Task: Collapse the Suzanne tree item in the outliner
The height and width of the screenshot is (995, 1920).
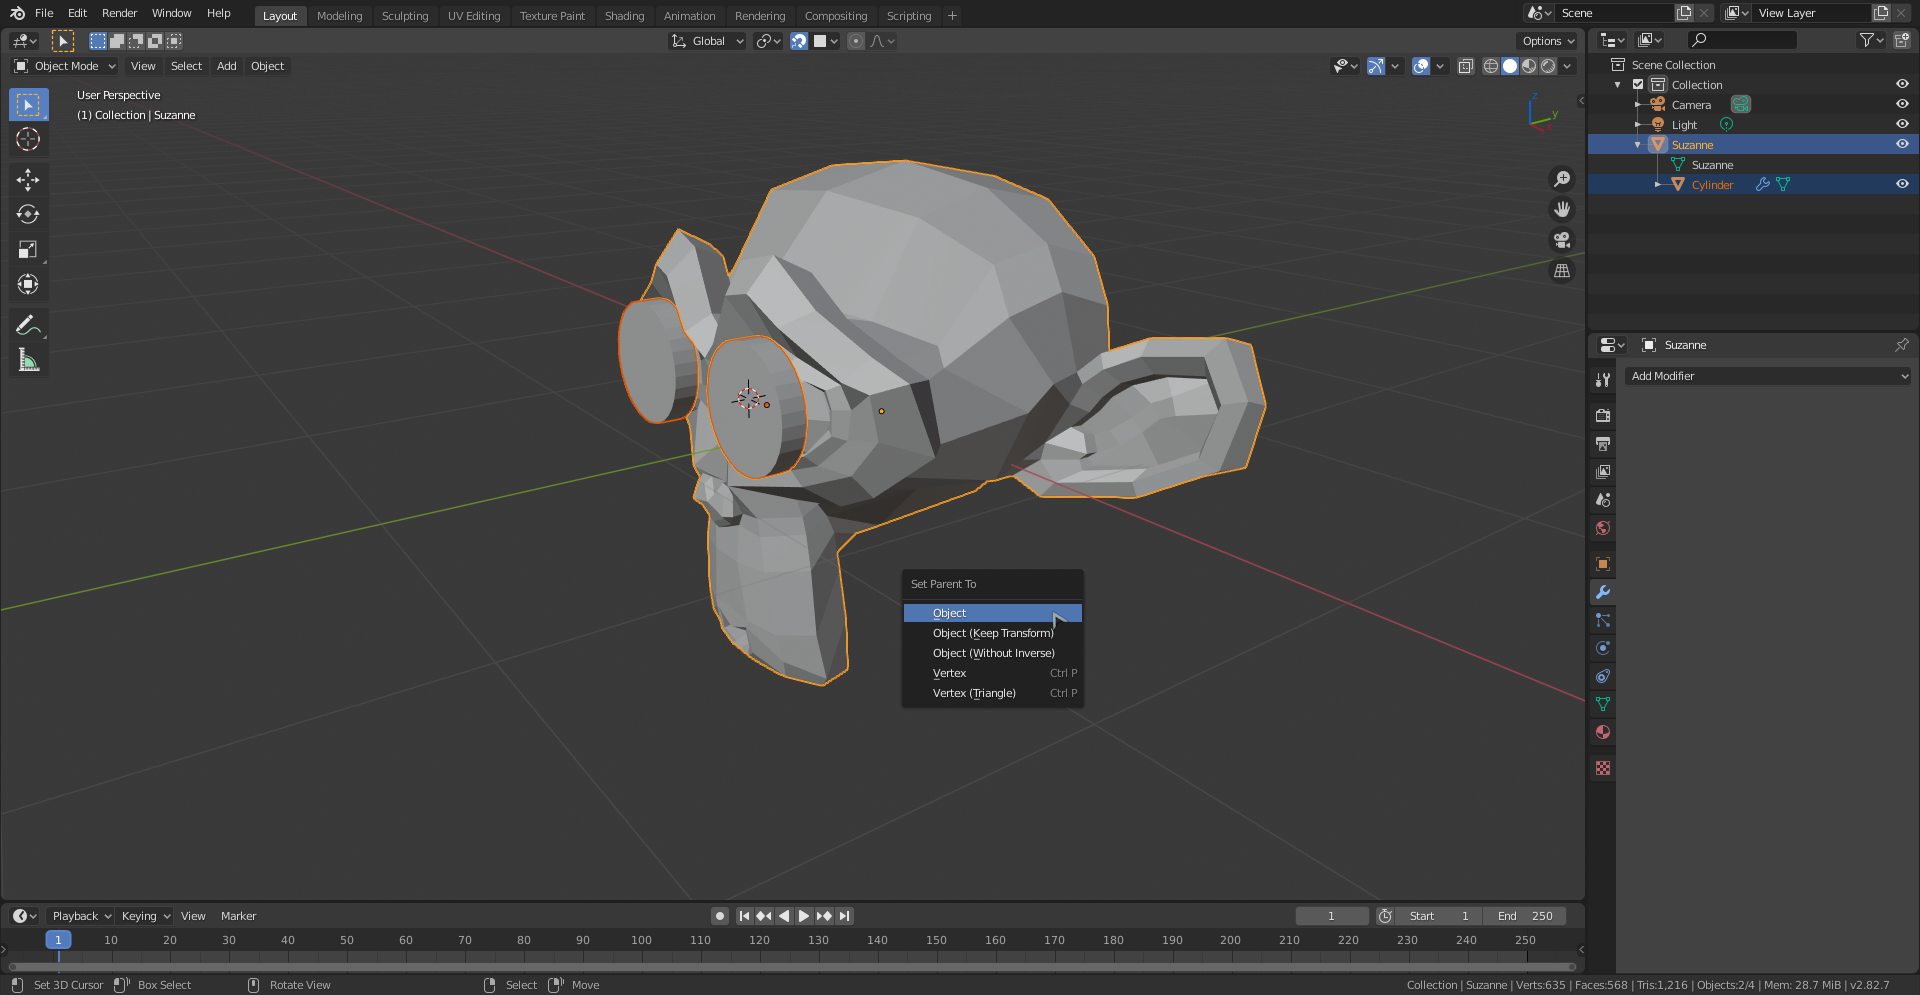Action: (1638, 145)
